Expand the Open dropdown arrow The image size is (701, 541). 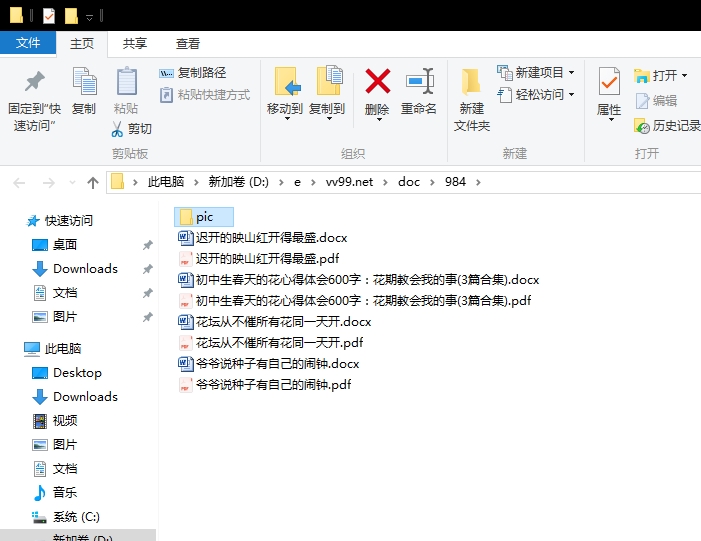coord(684,76)
